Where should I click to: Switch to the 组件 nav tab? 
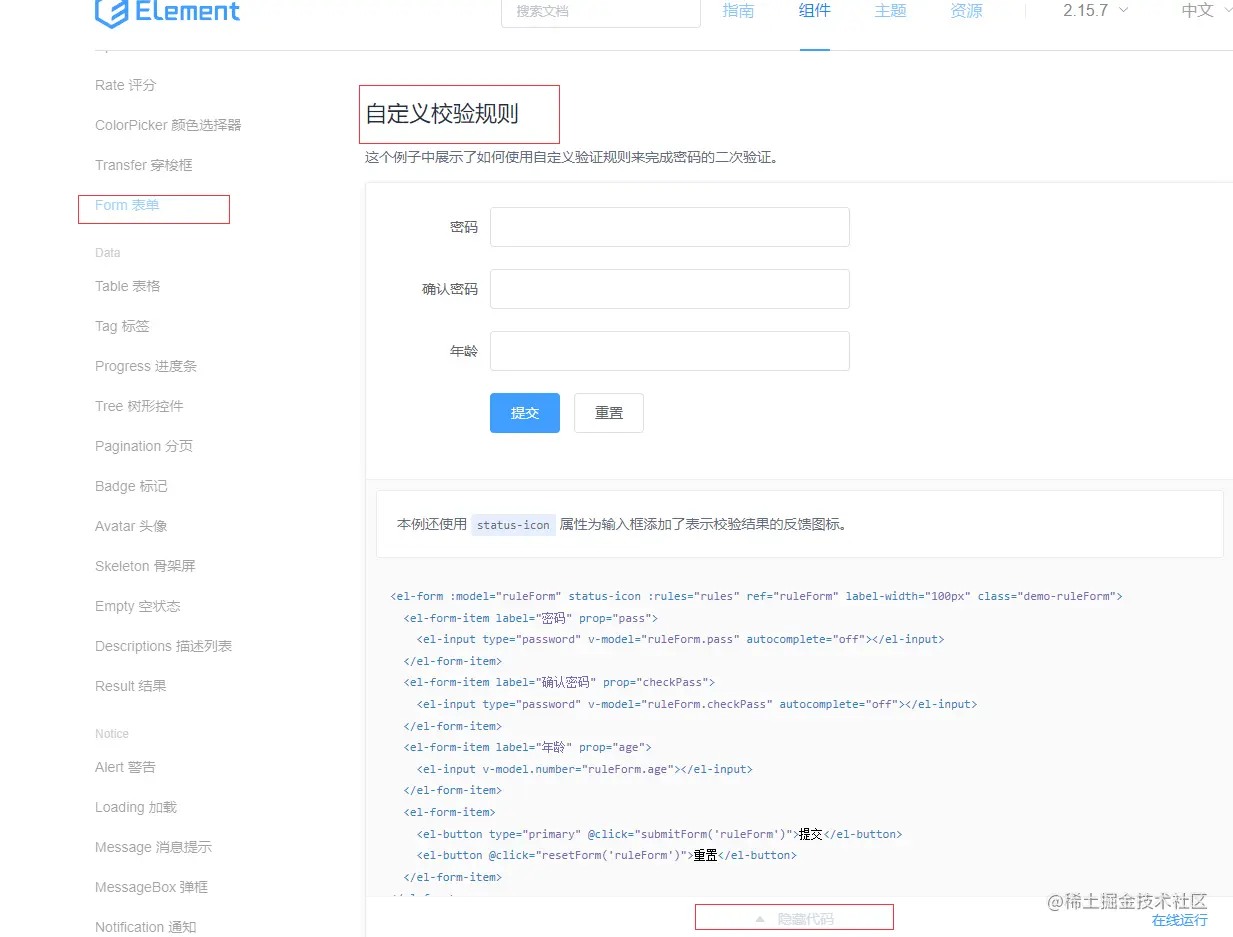[814, 11]
